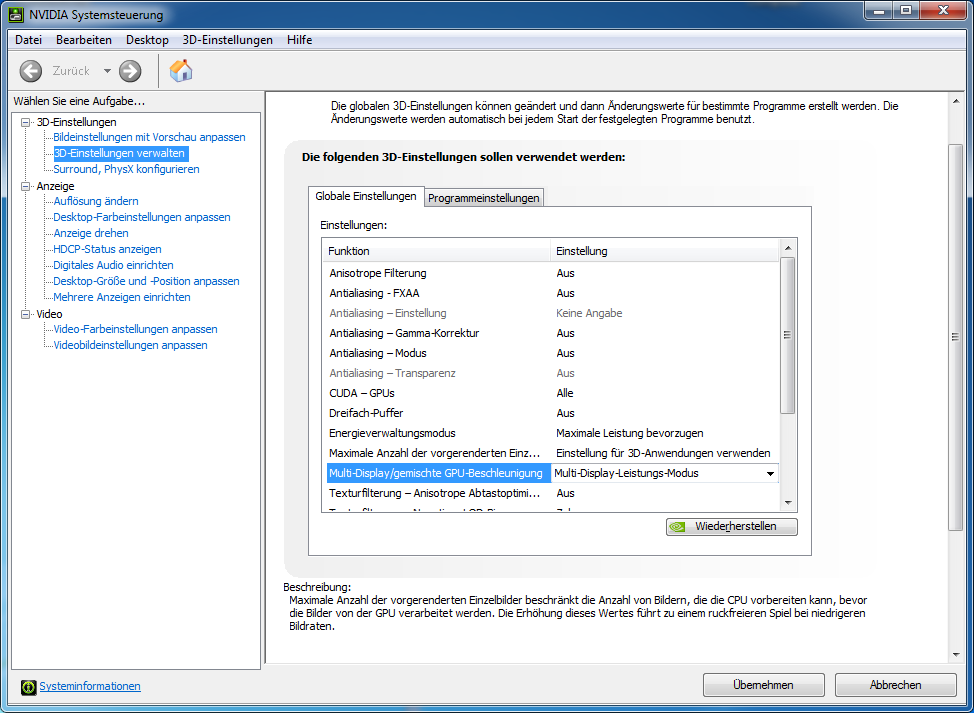Open the Systeminformationen link
Viewport: 974px width, 713px height.
[x=90, y=686]
